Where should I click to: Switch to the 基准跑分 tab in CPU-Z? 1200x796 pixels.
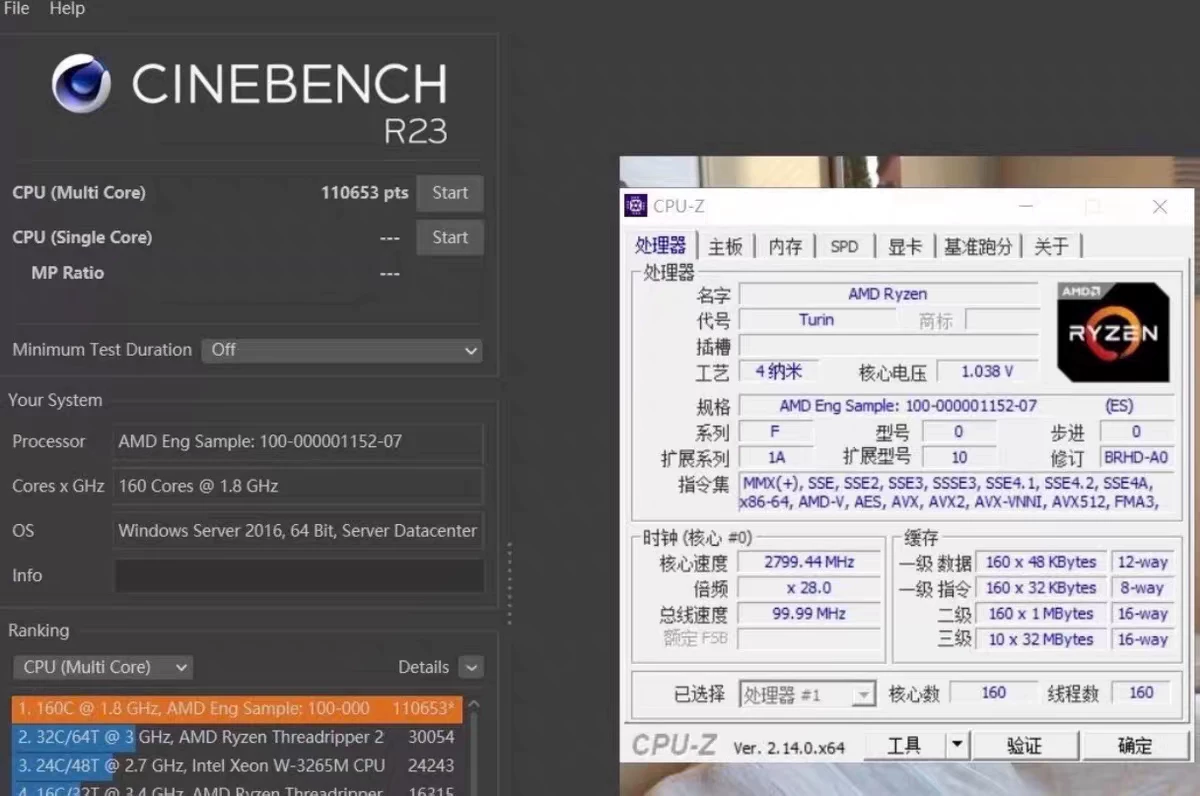pos(978,247)
